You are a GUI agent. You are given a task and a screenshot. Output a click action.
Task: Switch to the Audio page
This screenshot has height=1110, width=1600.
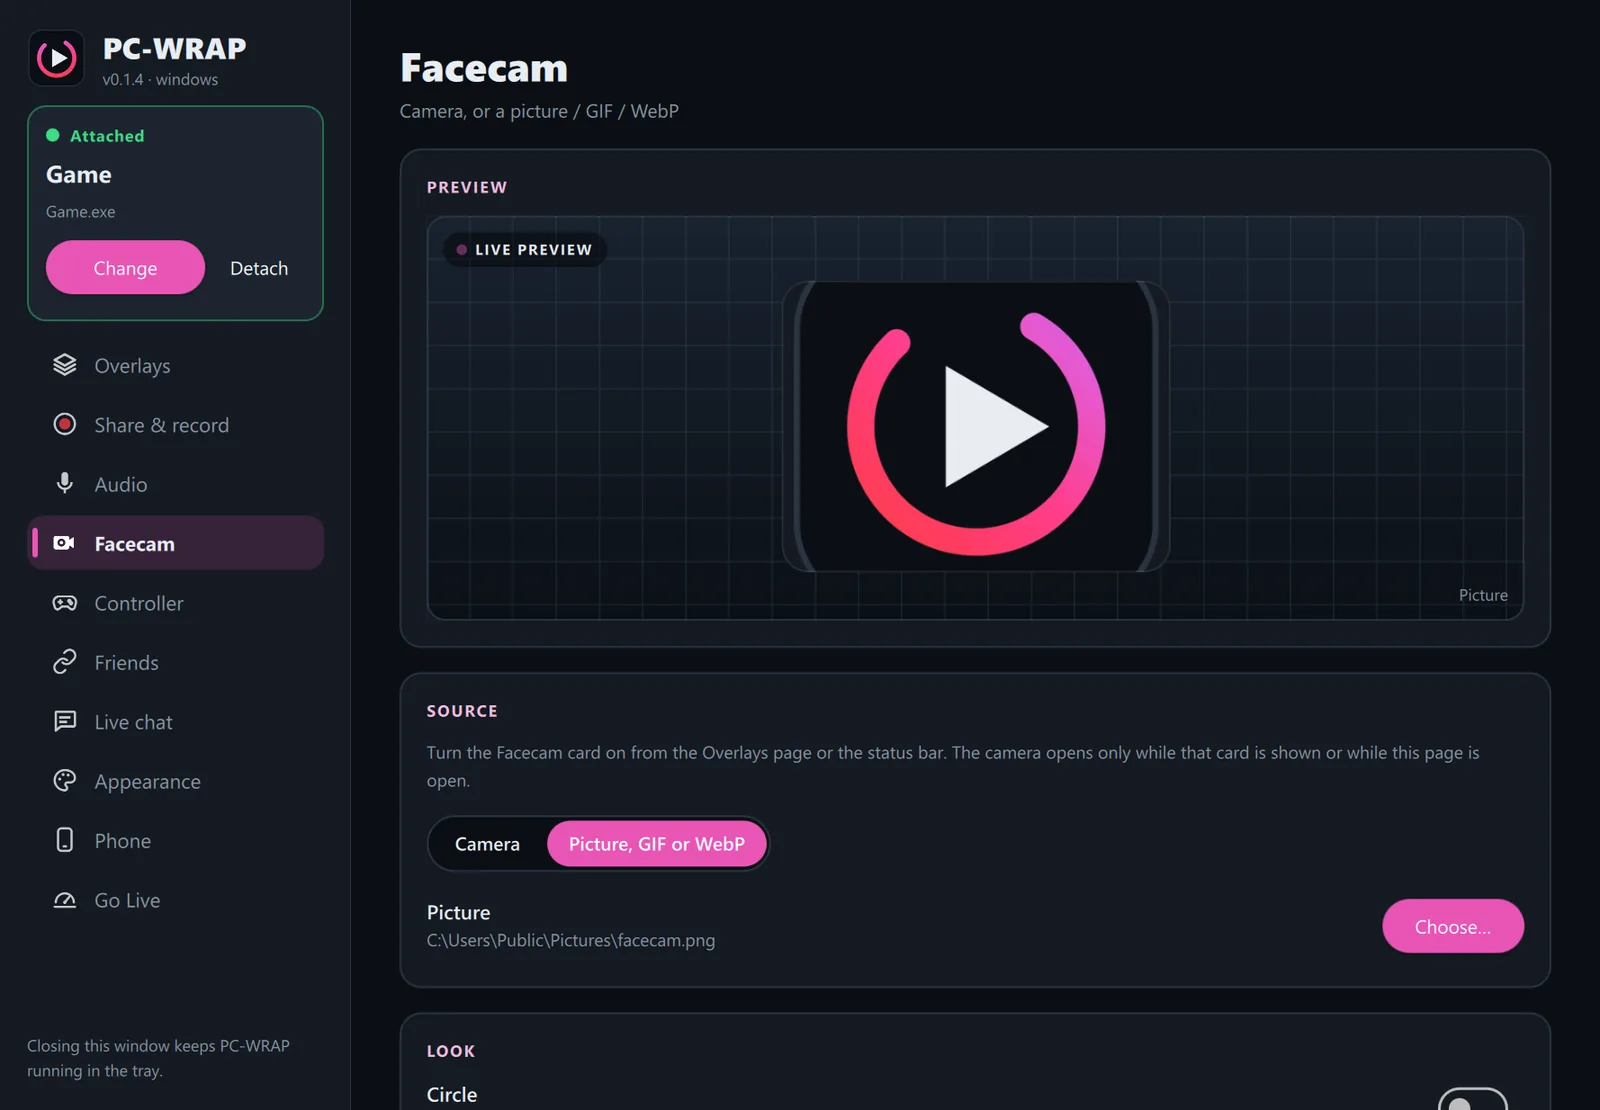coord(175,485)
